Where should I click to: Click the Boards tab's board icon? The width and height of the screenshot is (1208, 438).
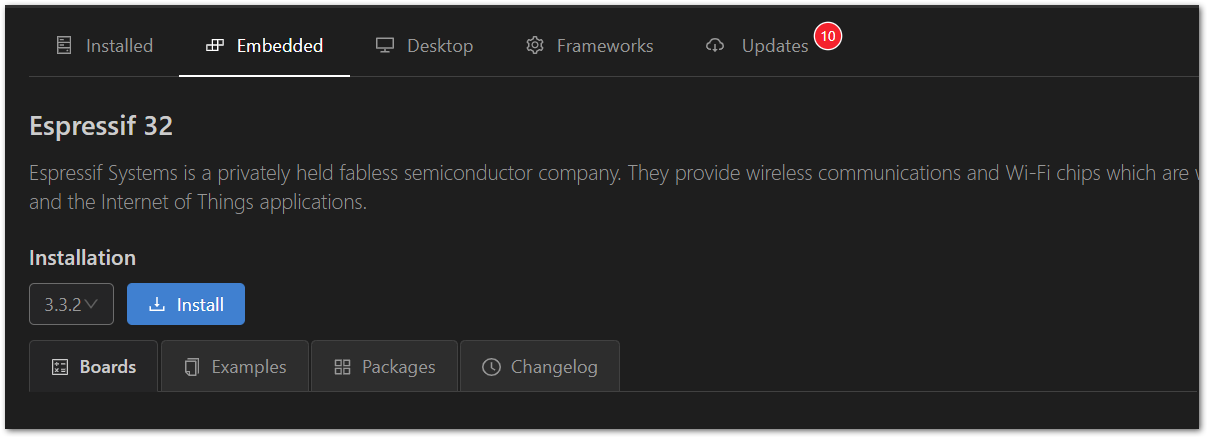60,367
